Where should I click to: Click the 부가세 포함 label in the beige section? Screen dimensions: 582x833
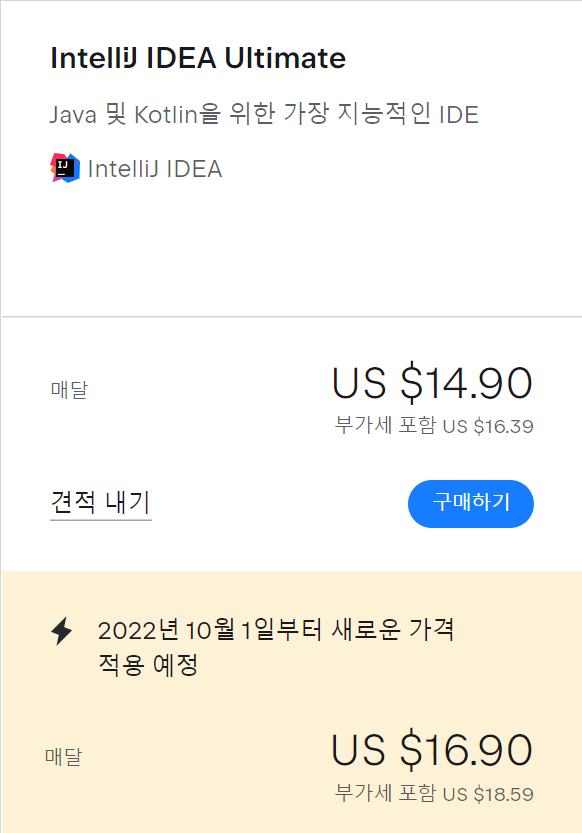385,793
